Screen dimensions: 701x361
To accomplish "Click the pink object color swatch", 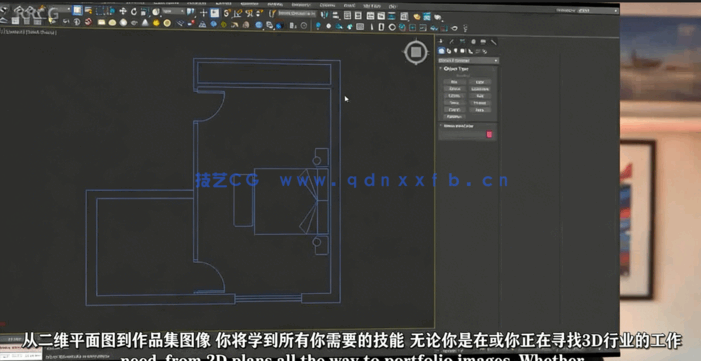I will [489, 134].
